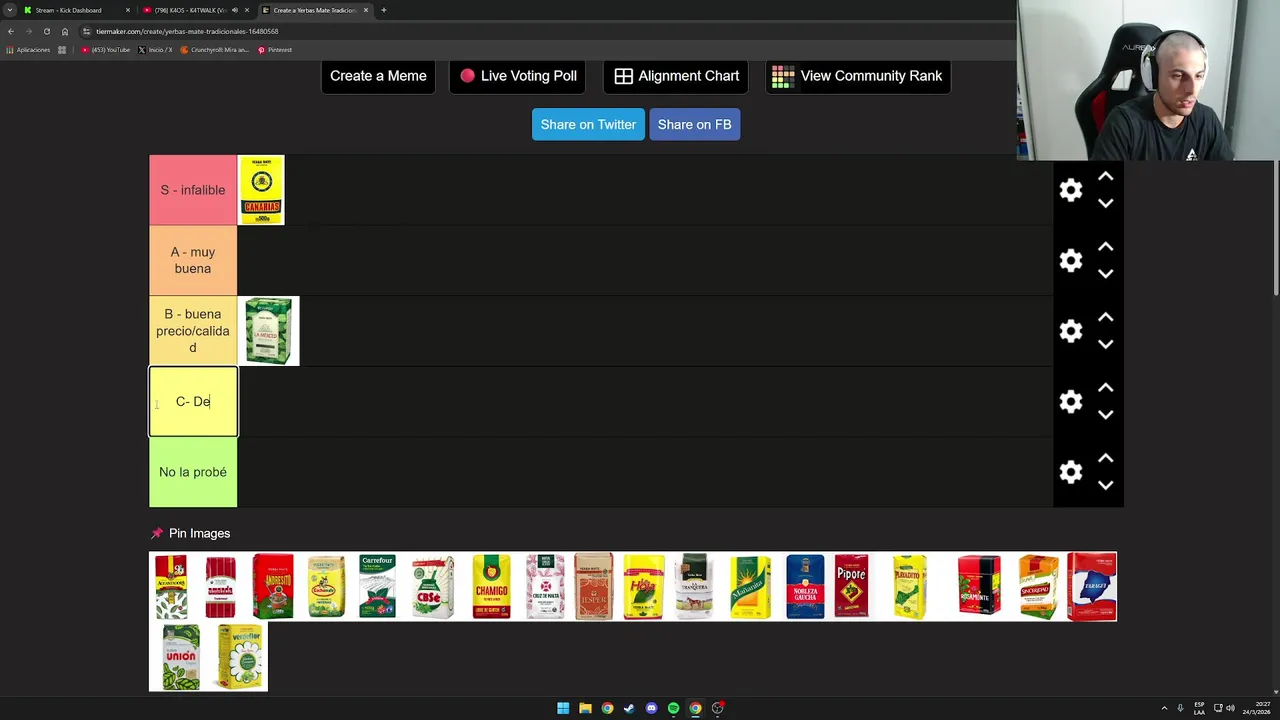Open settings gear for No la probé row
The width and height of the screenshot is (1280, 720).
(1071, 472)
